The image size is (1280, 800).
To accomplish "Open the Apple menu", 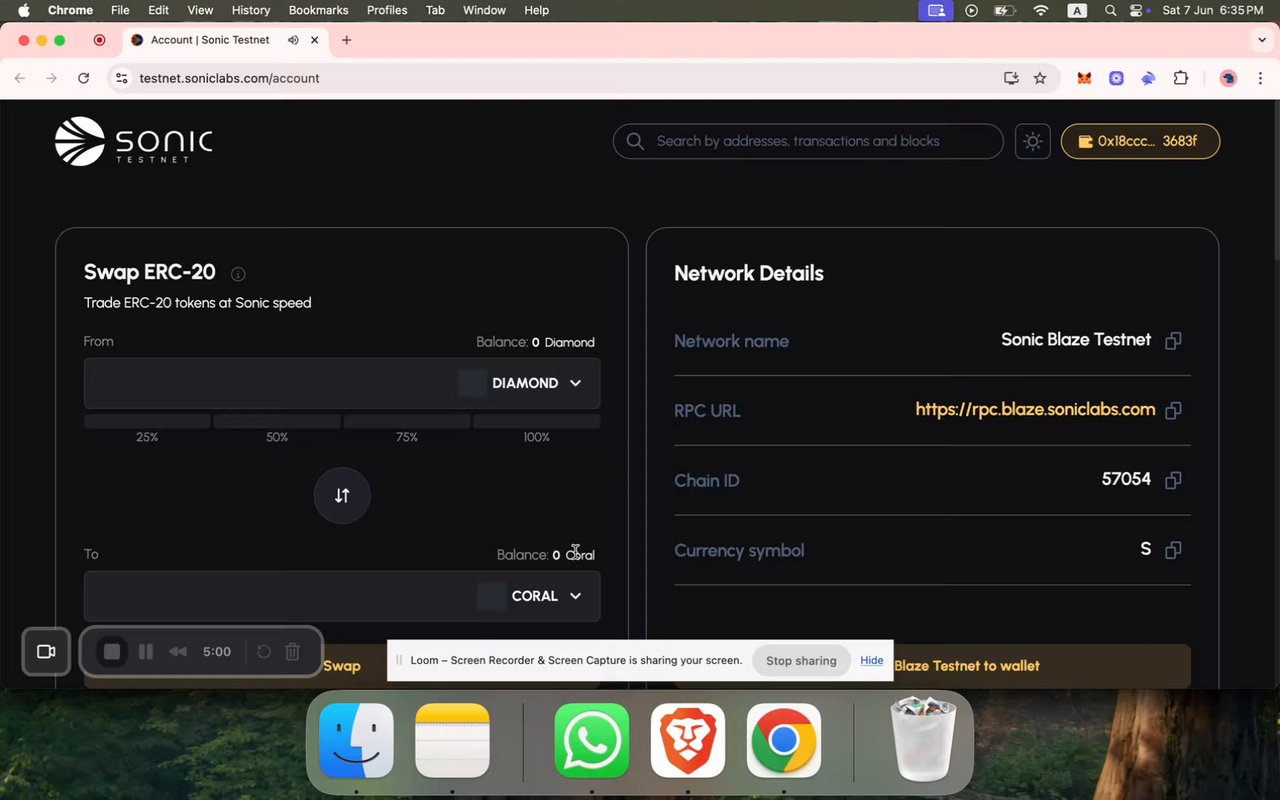I will coord(24,10).
